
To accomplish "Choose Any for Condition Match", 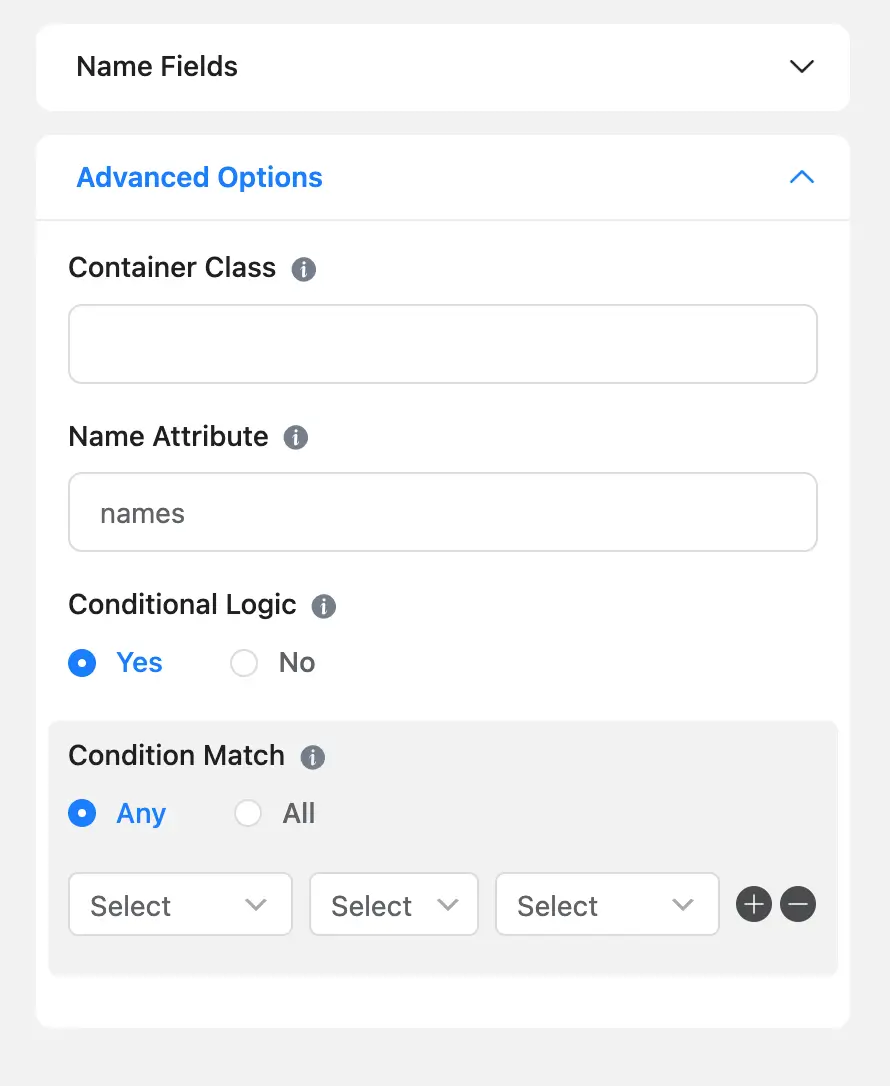I will (x=82, y=813).
